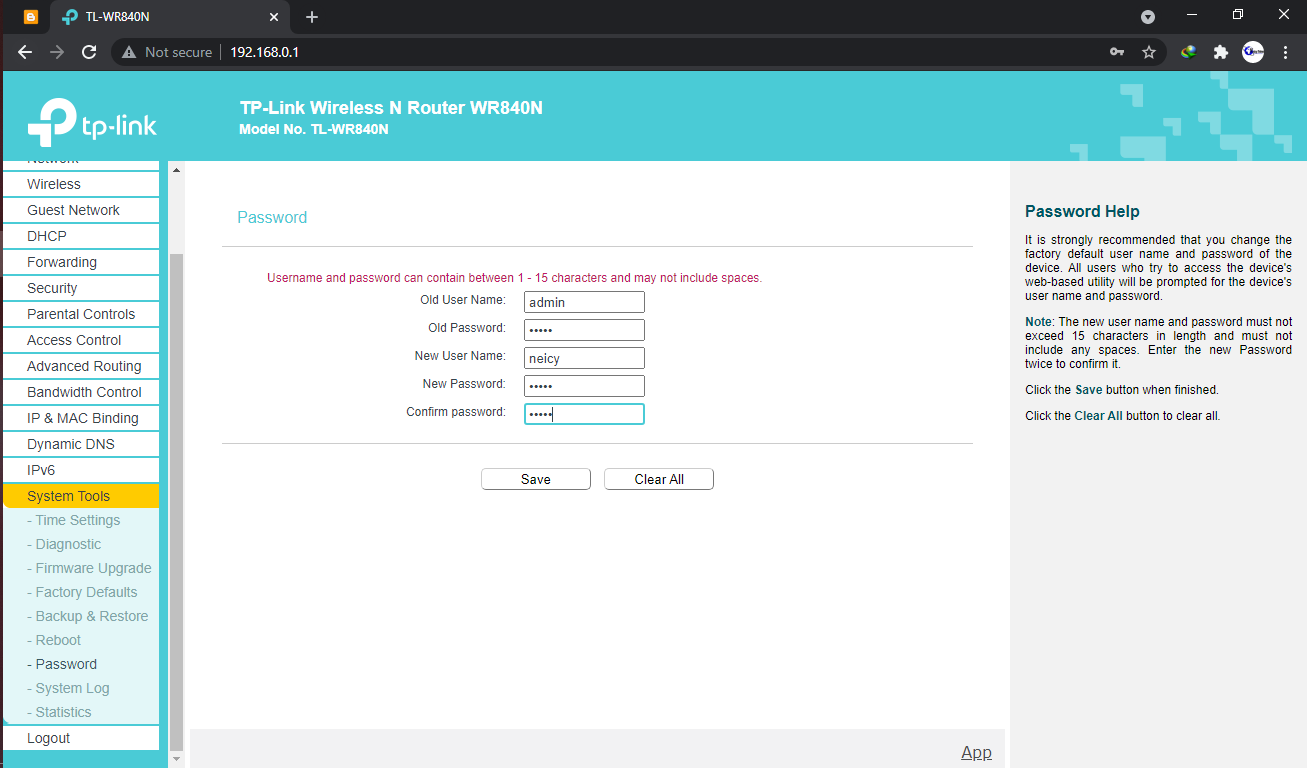The image size is (1307, 768).
Task: Save the new password settings
Action: 536,479
